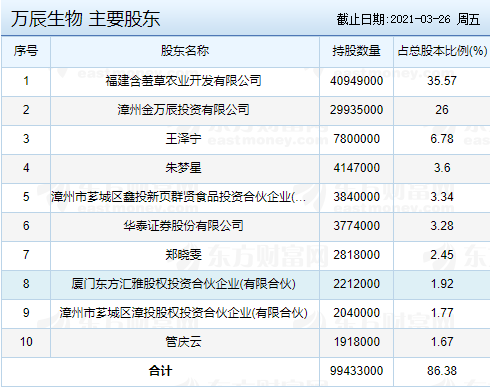This screenshot has width=490, height=388.
Task: Click percentage value 6.78
Action: tap(442, 139)
